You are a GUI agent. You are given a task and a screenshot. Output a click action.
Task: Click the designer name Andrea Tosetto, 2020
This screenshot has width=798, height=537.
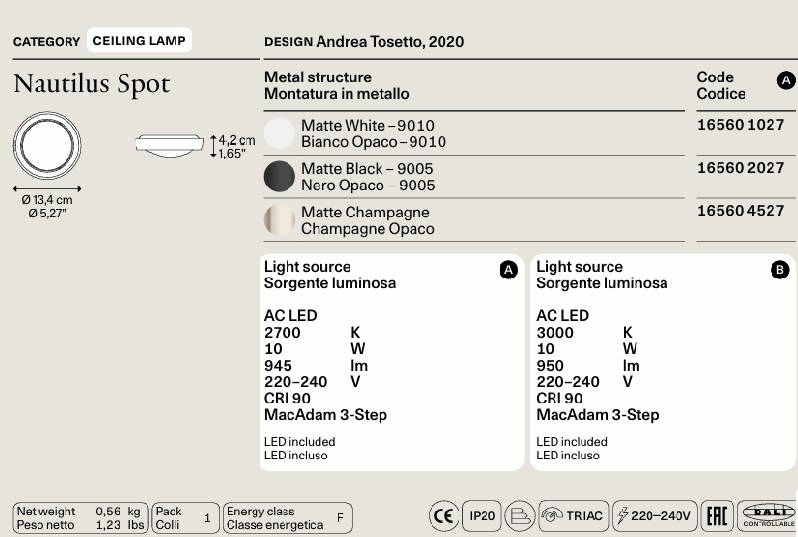tap(390, 42)
